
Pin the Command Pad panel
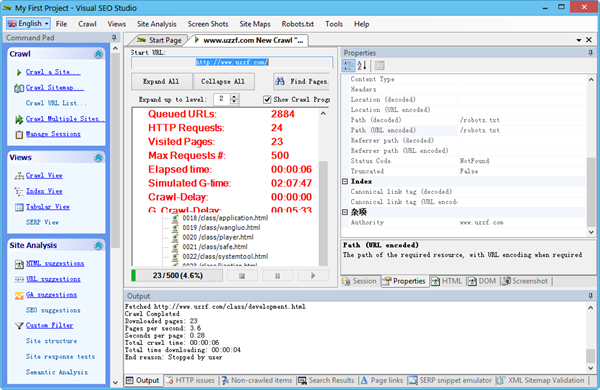tap(114, 38)
